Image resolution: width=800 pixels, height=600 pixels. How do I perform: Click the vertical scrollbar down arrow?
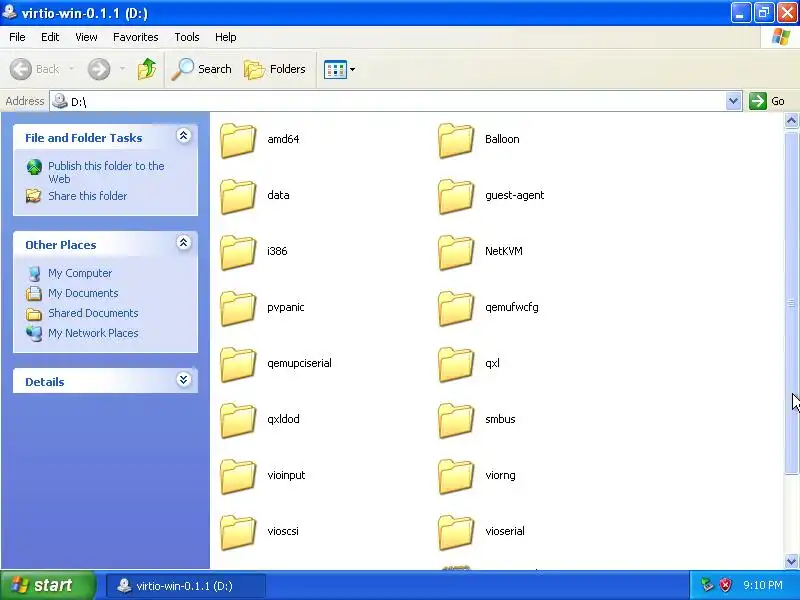click(791, 561)
